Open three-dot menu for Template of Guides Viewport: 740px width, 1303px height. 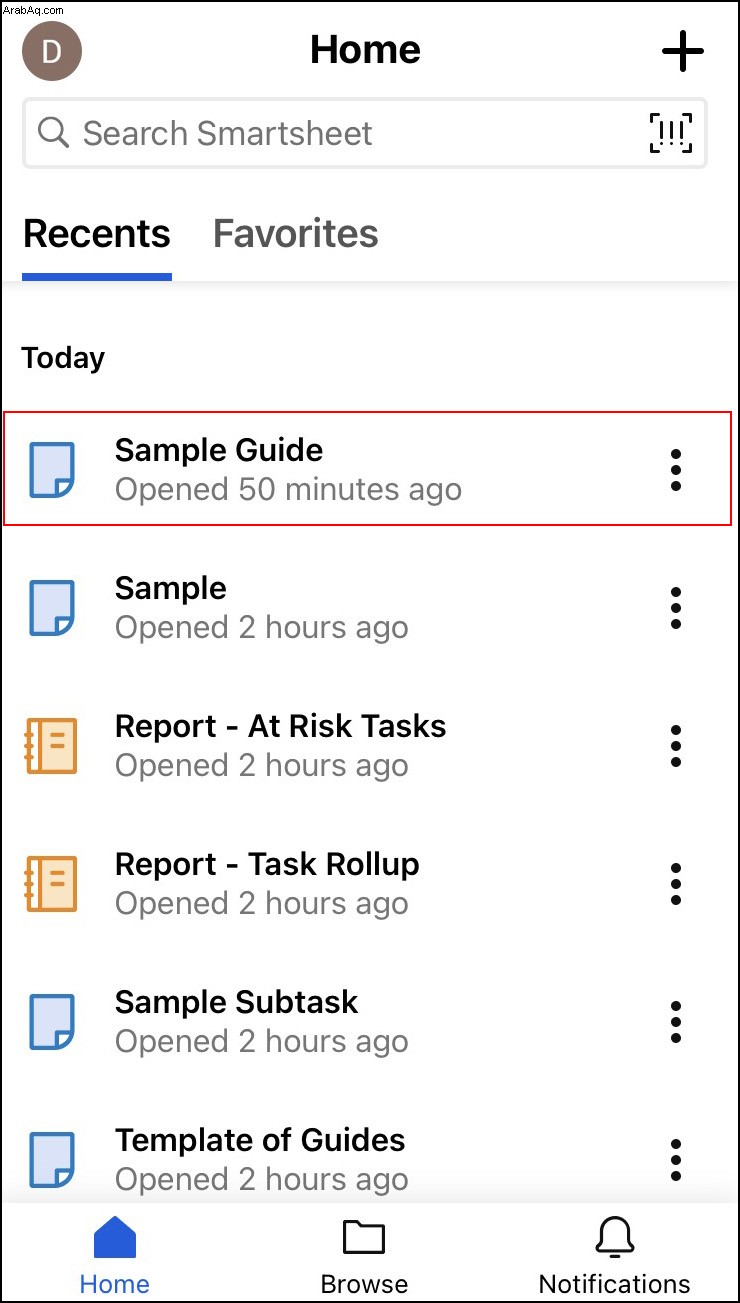[x=676, y=1160]
